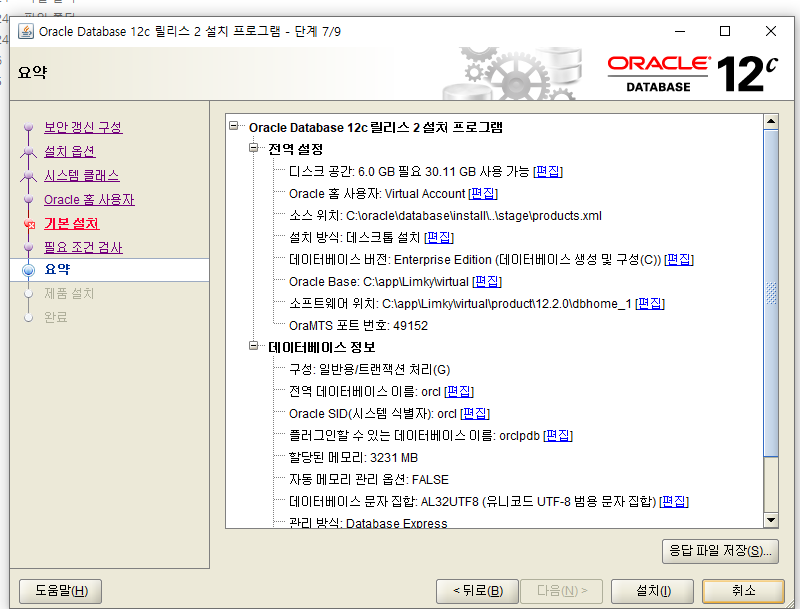Image resolution: width=800 pixels, height=609 pixels.
Task: Edit the 디스크 공간 setting
Action: [x=547, y=171]
